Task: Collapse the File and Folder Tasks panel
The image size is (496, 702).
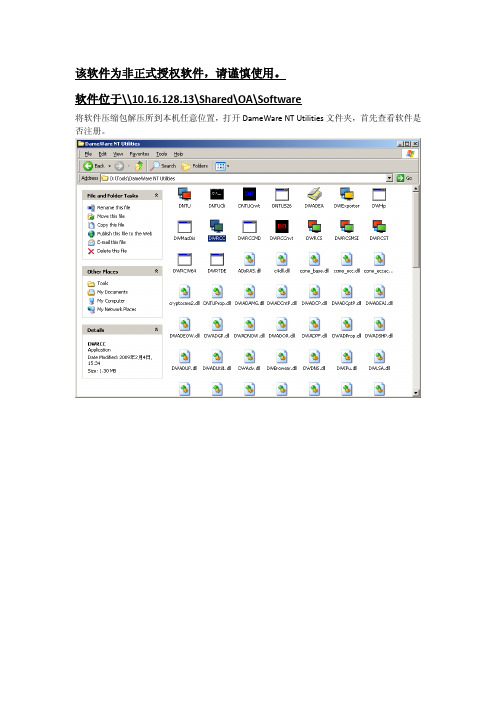Action: tap(157, 195)
